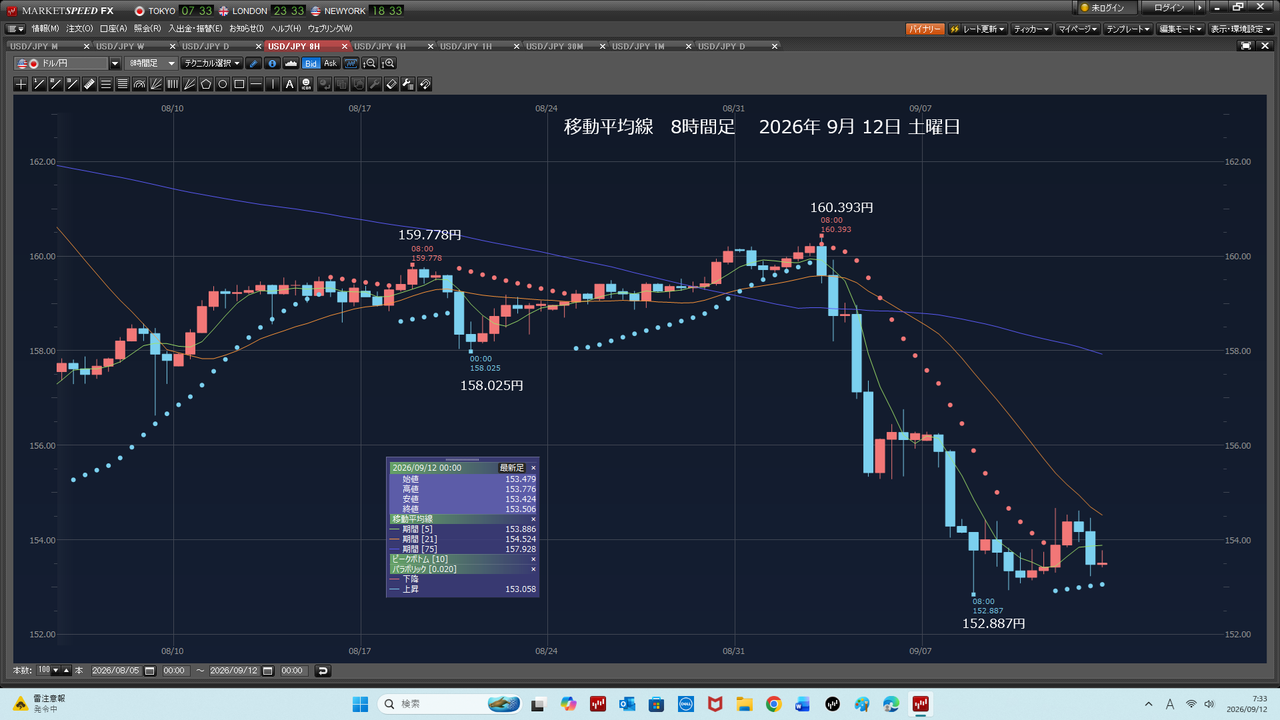Viewport: 1280px width, 720px height.
Task: Open the テクニカル選択 dropdown
Action: click(x=212, y=63)
